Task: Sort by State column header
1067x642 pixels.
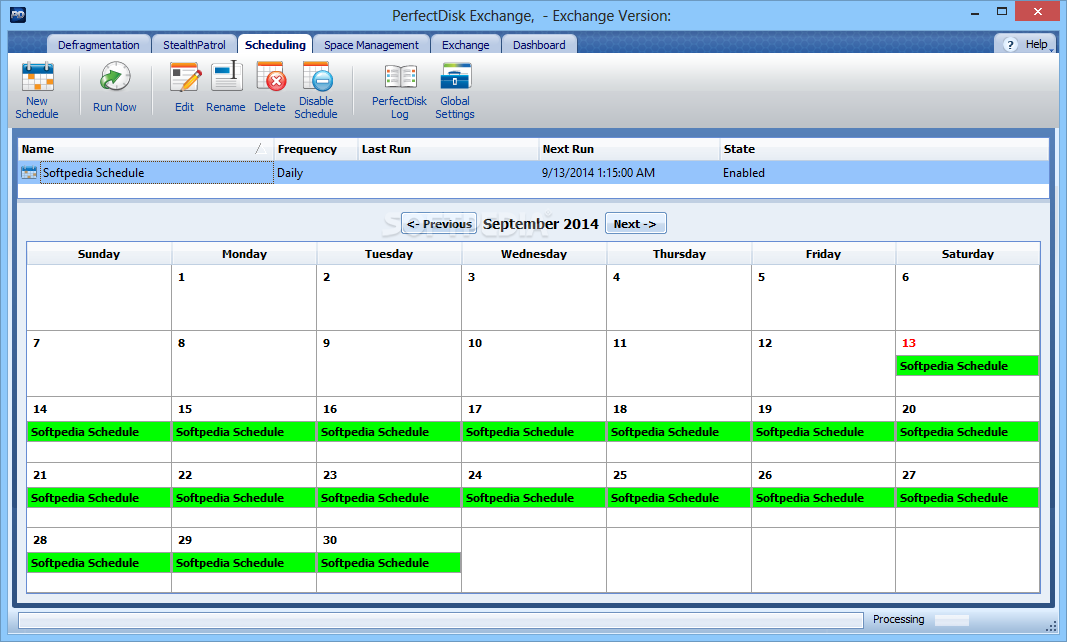Action: click(884, 149)
